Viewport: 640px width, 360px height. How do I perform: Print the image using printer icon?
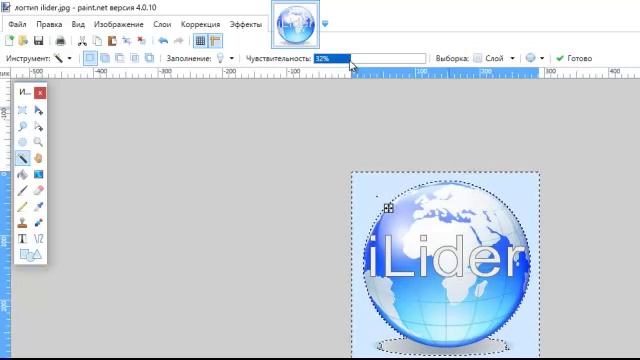click(x=60, y=40)
